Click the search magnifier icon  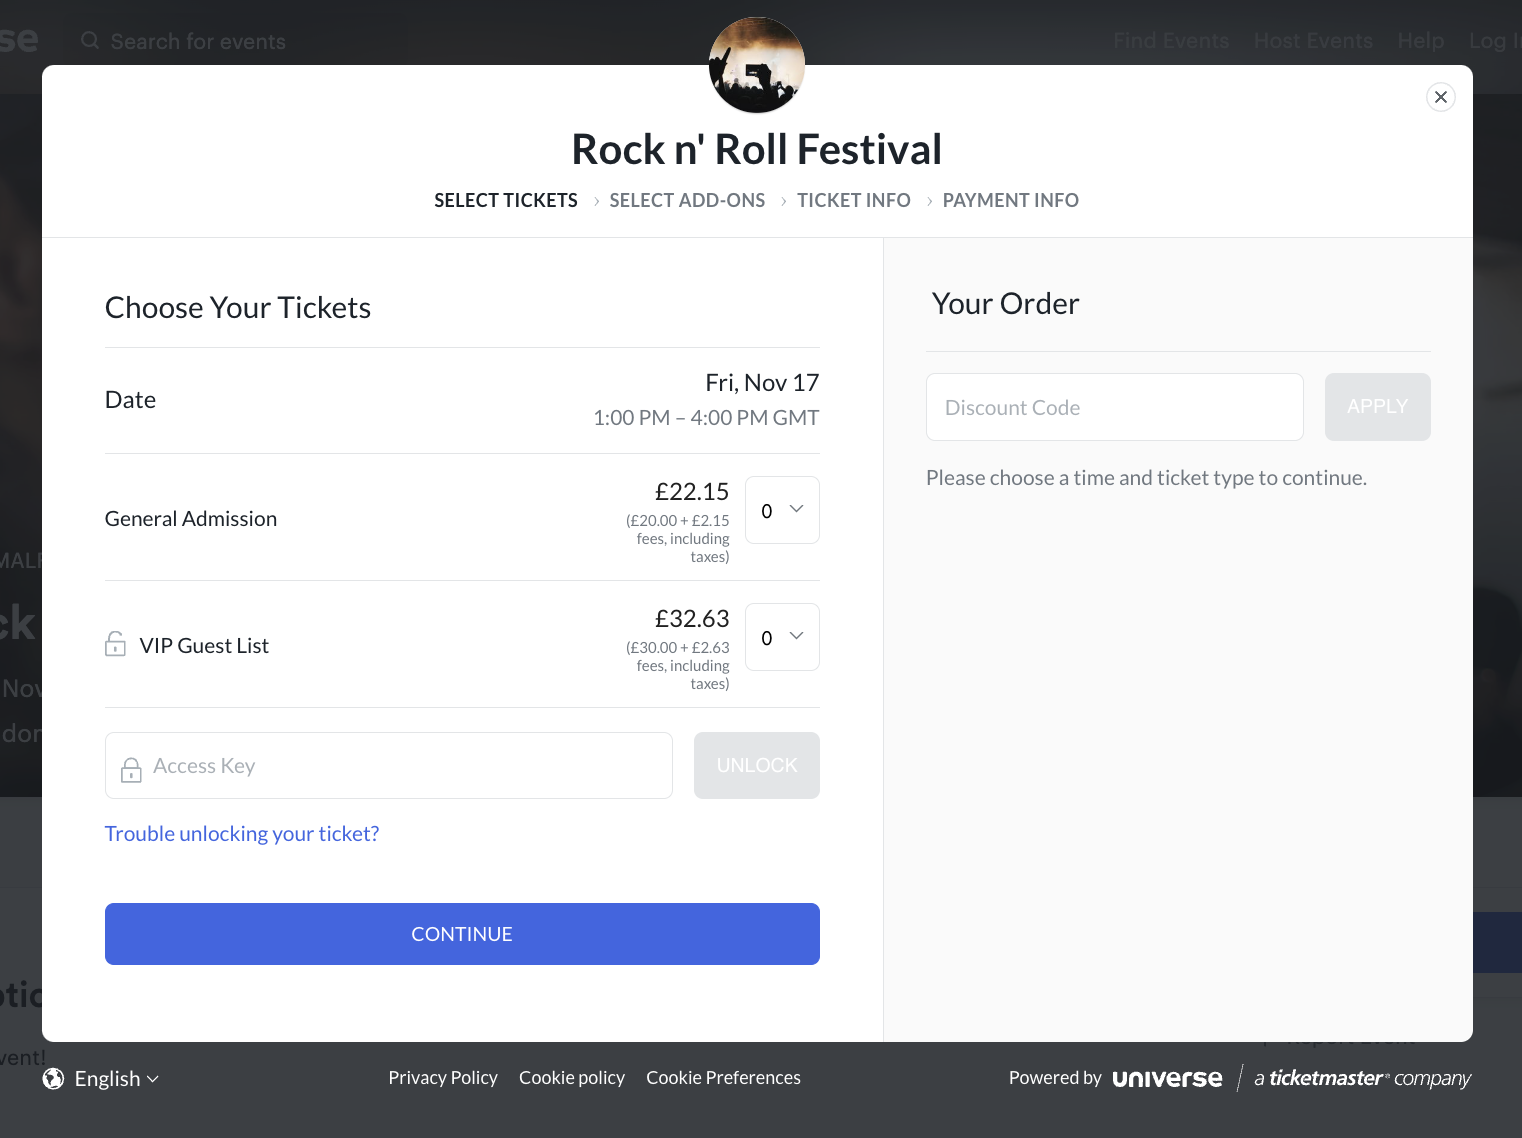point(89,40)
